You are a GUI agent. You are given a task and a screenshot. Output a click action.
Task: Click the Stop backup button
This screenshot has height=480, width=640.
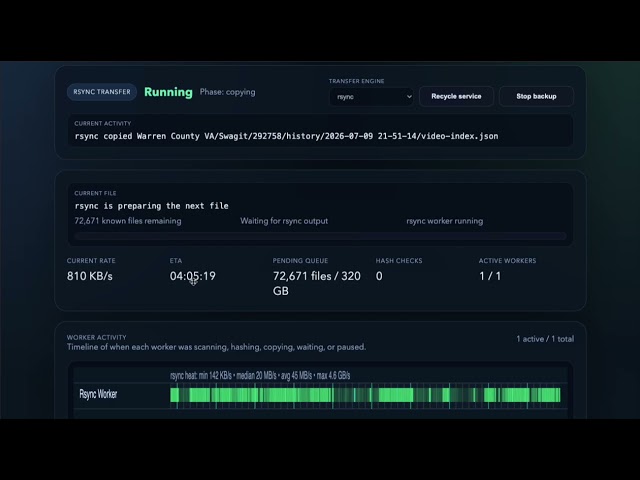[x=536, y=96]
